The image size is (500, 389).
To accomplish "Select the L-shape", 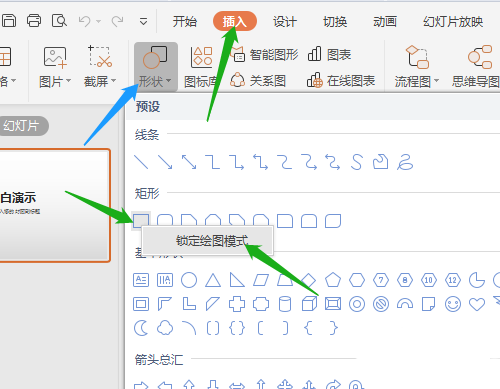I will tap(189, 304).
